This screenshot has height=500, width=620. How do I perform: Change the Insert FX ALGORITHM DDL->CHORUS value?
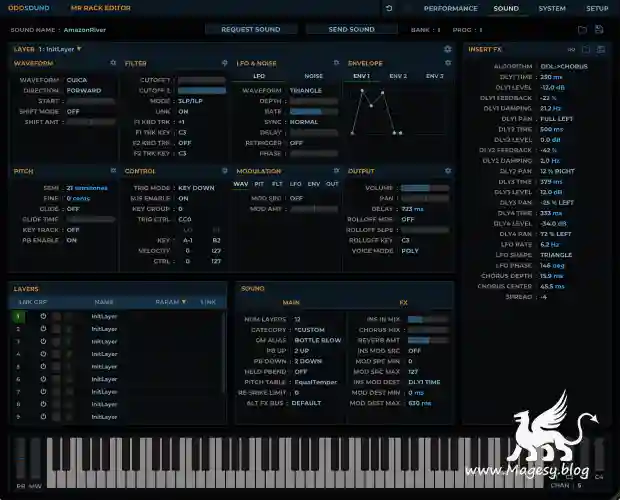pos(564,66)
